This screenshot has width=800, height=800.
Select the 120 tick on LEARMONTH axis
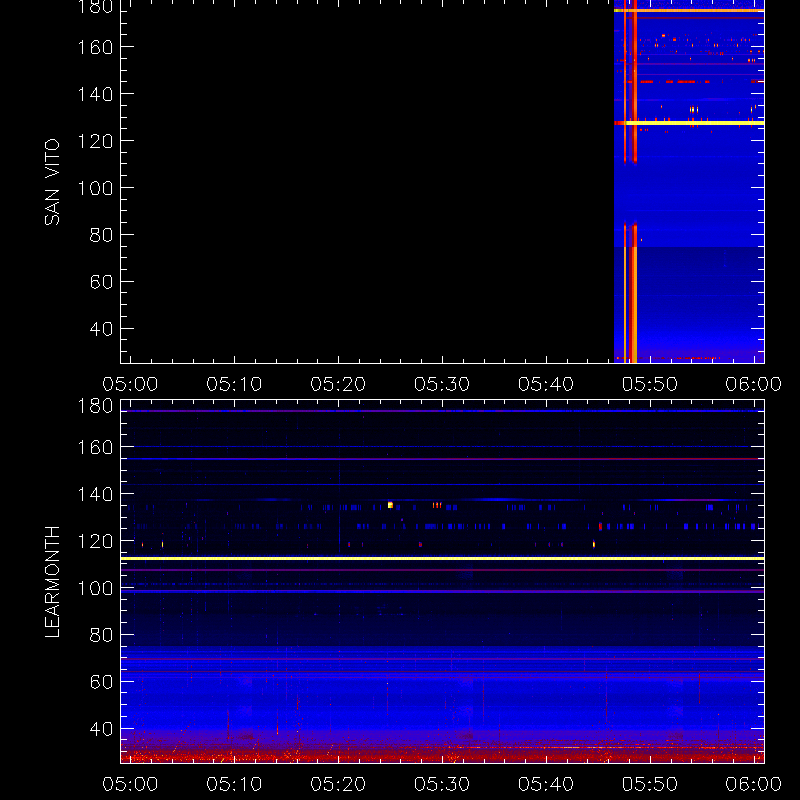click(x=95, y=541)
